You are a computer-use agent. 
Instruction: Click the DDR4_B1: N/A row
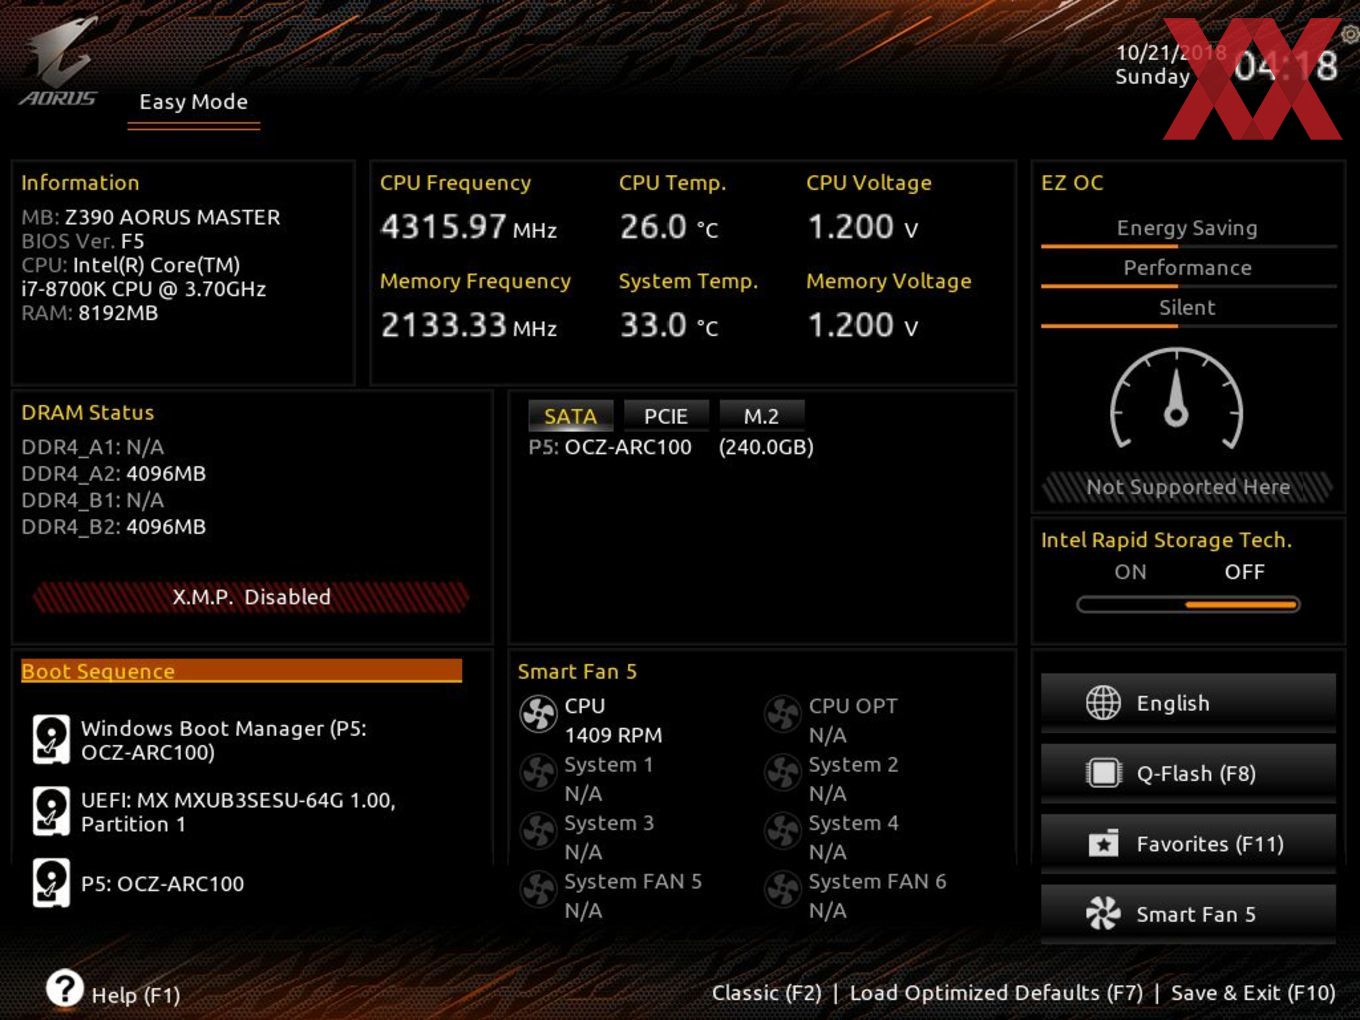point(93,500)
